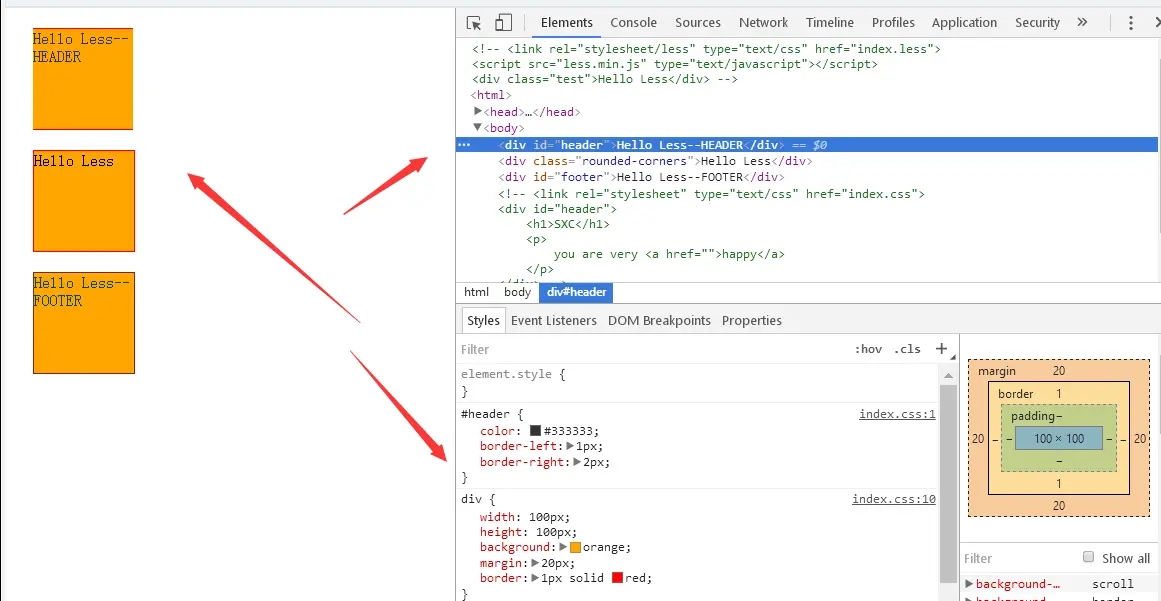
Task: Select the DOM Breakpoints sub-tab
Action: (x=659, y=320)
